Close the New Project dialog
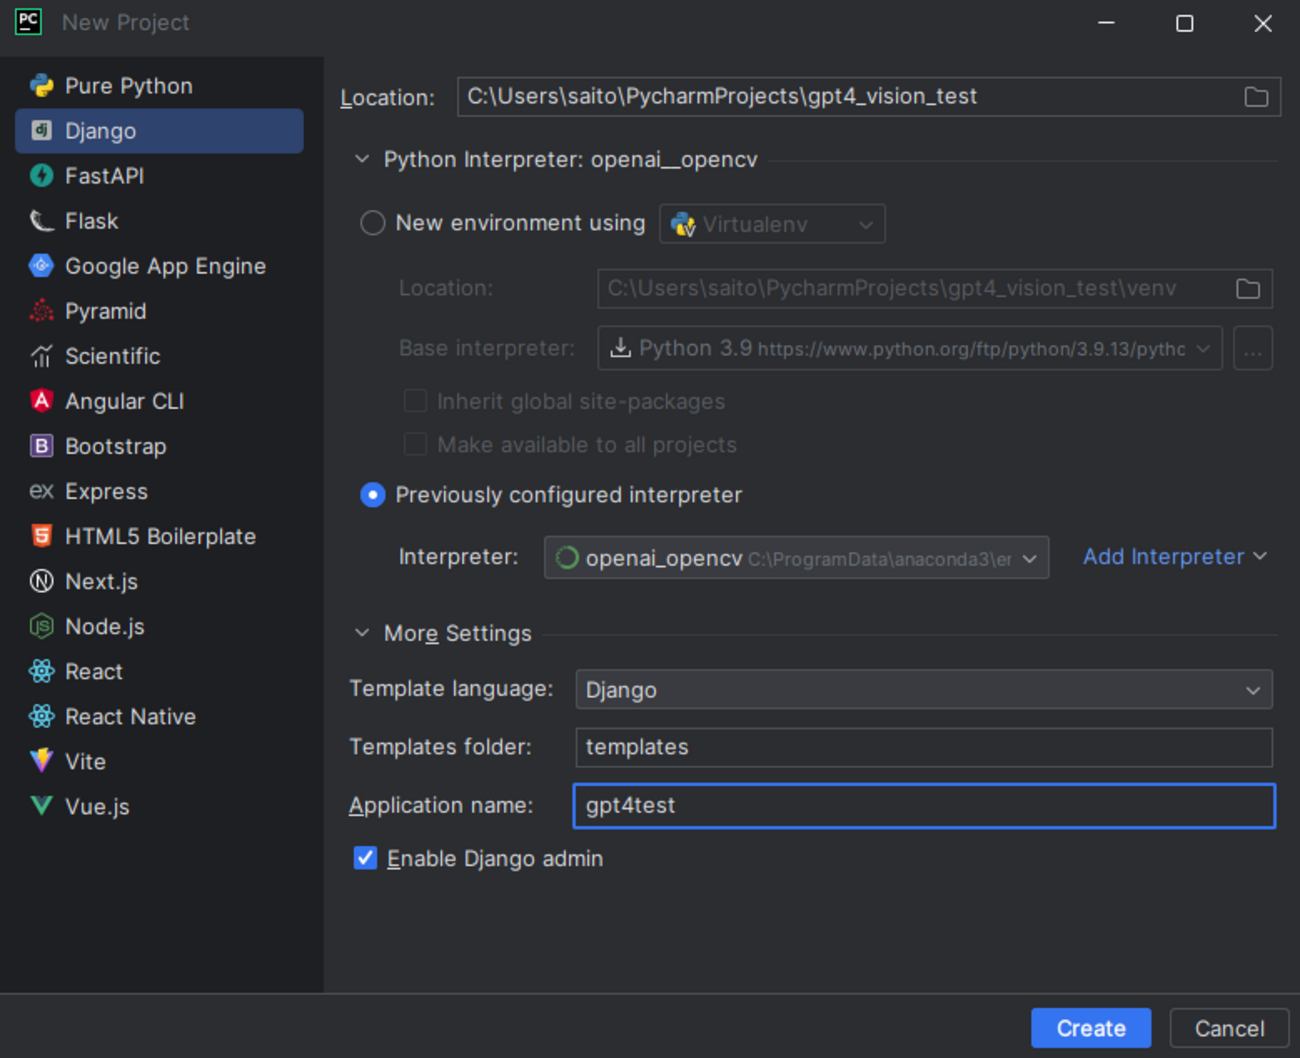1300x1058 pixels. [x=1263, y=23]
